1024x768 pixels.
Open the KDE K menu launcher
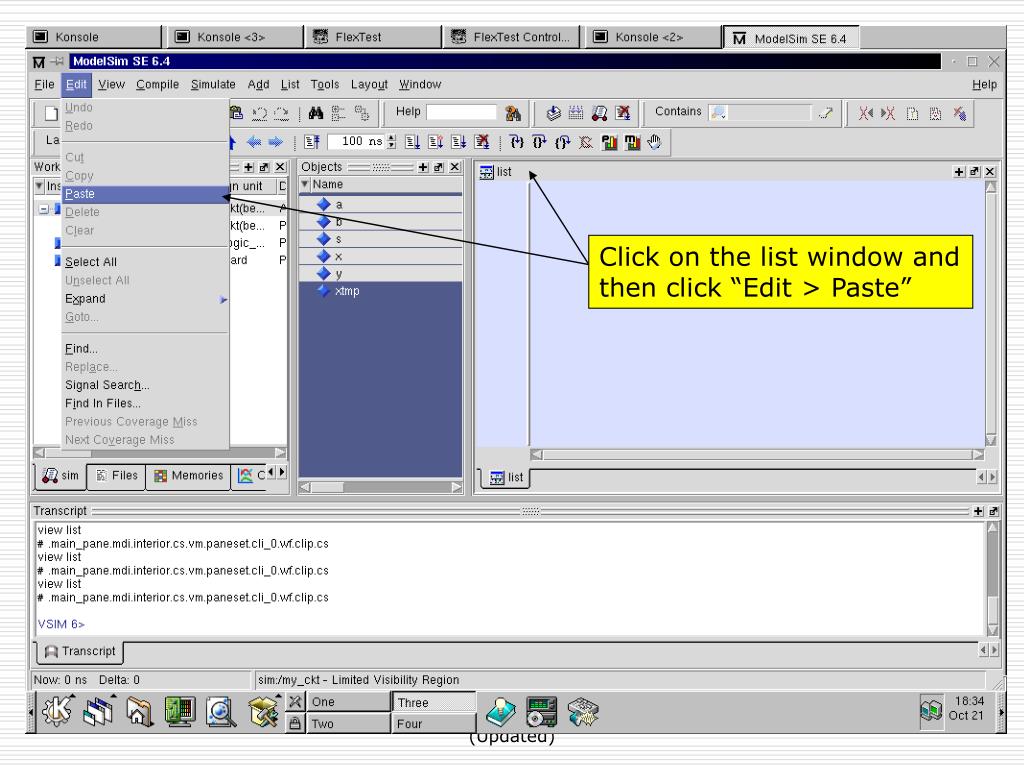(x=57, y=711)
